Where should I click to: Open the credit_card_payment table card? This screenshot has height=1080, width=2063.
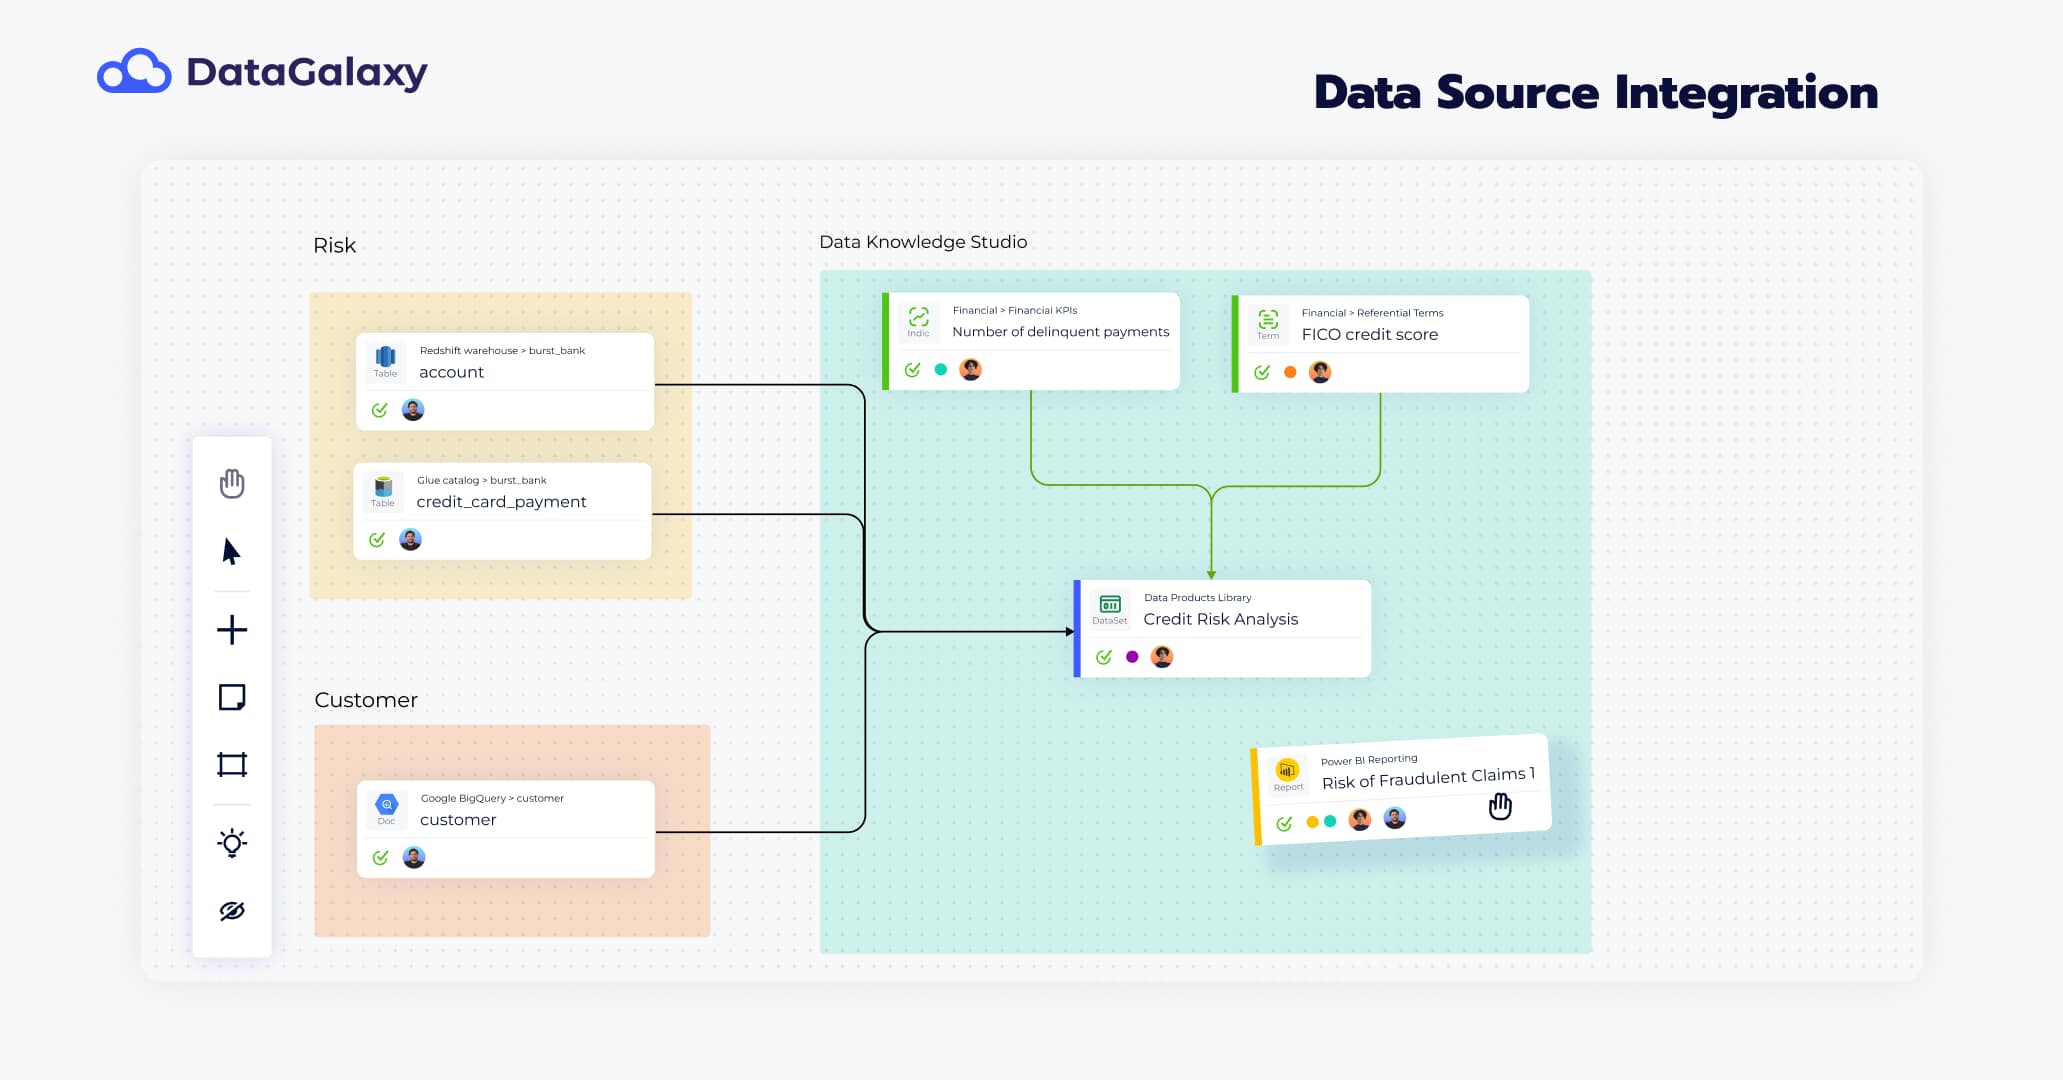(501, 502)
